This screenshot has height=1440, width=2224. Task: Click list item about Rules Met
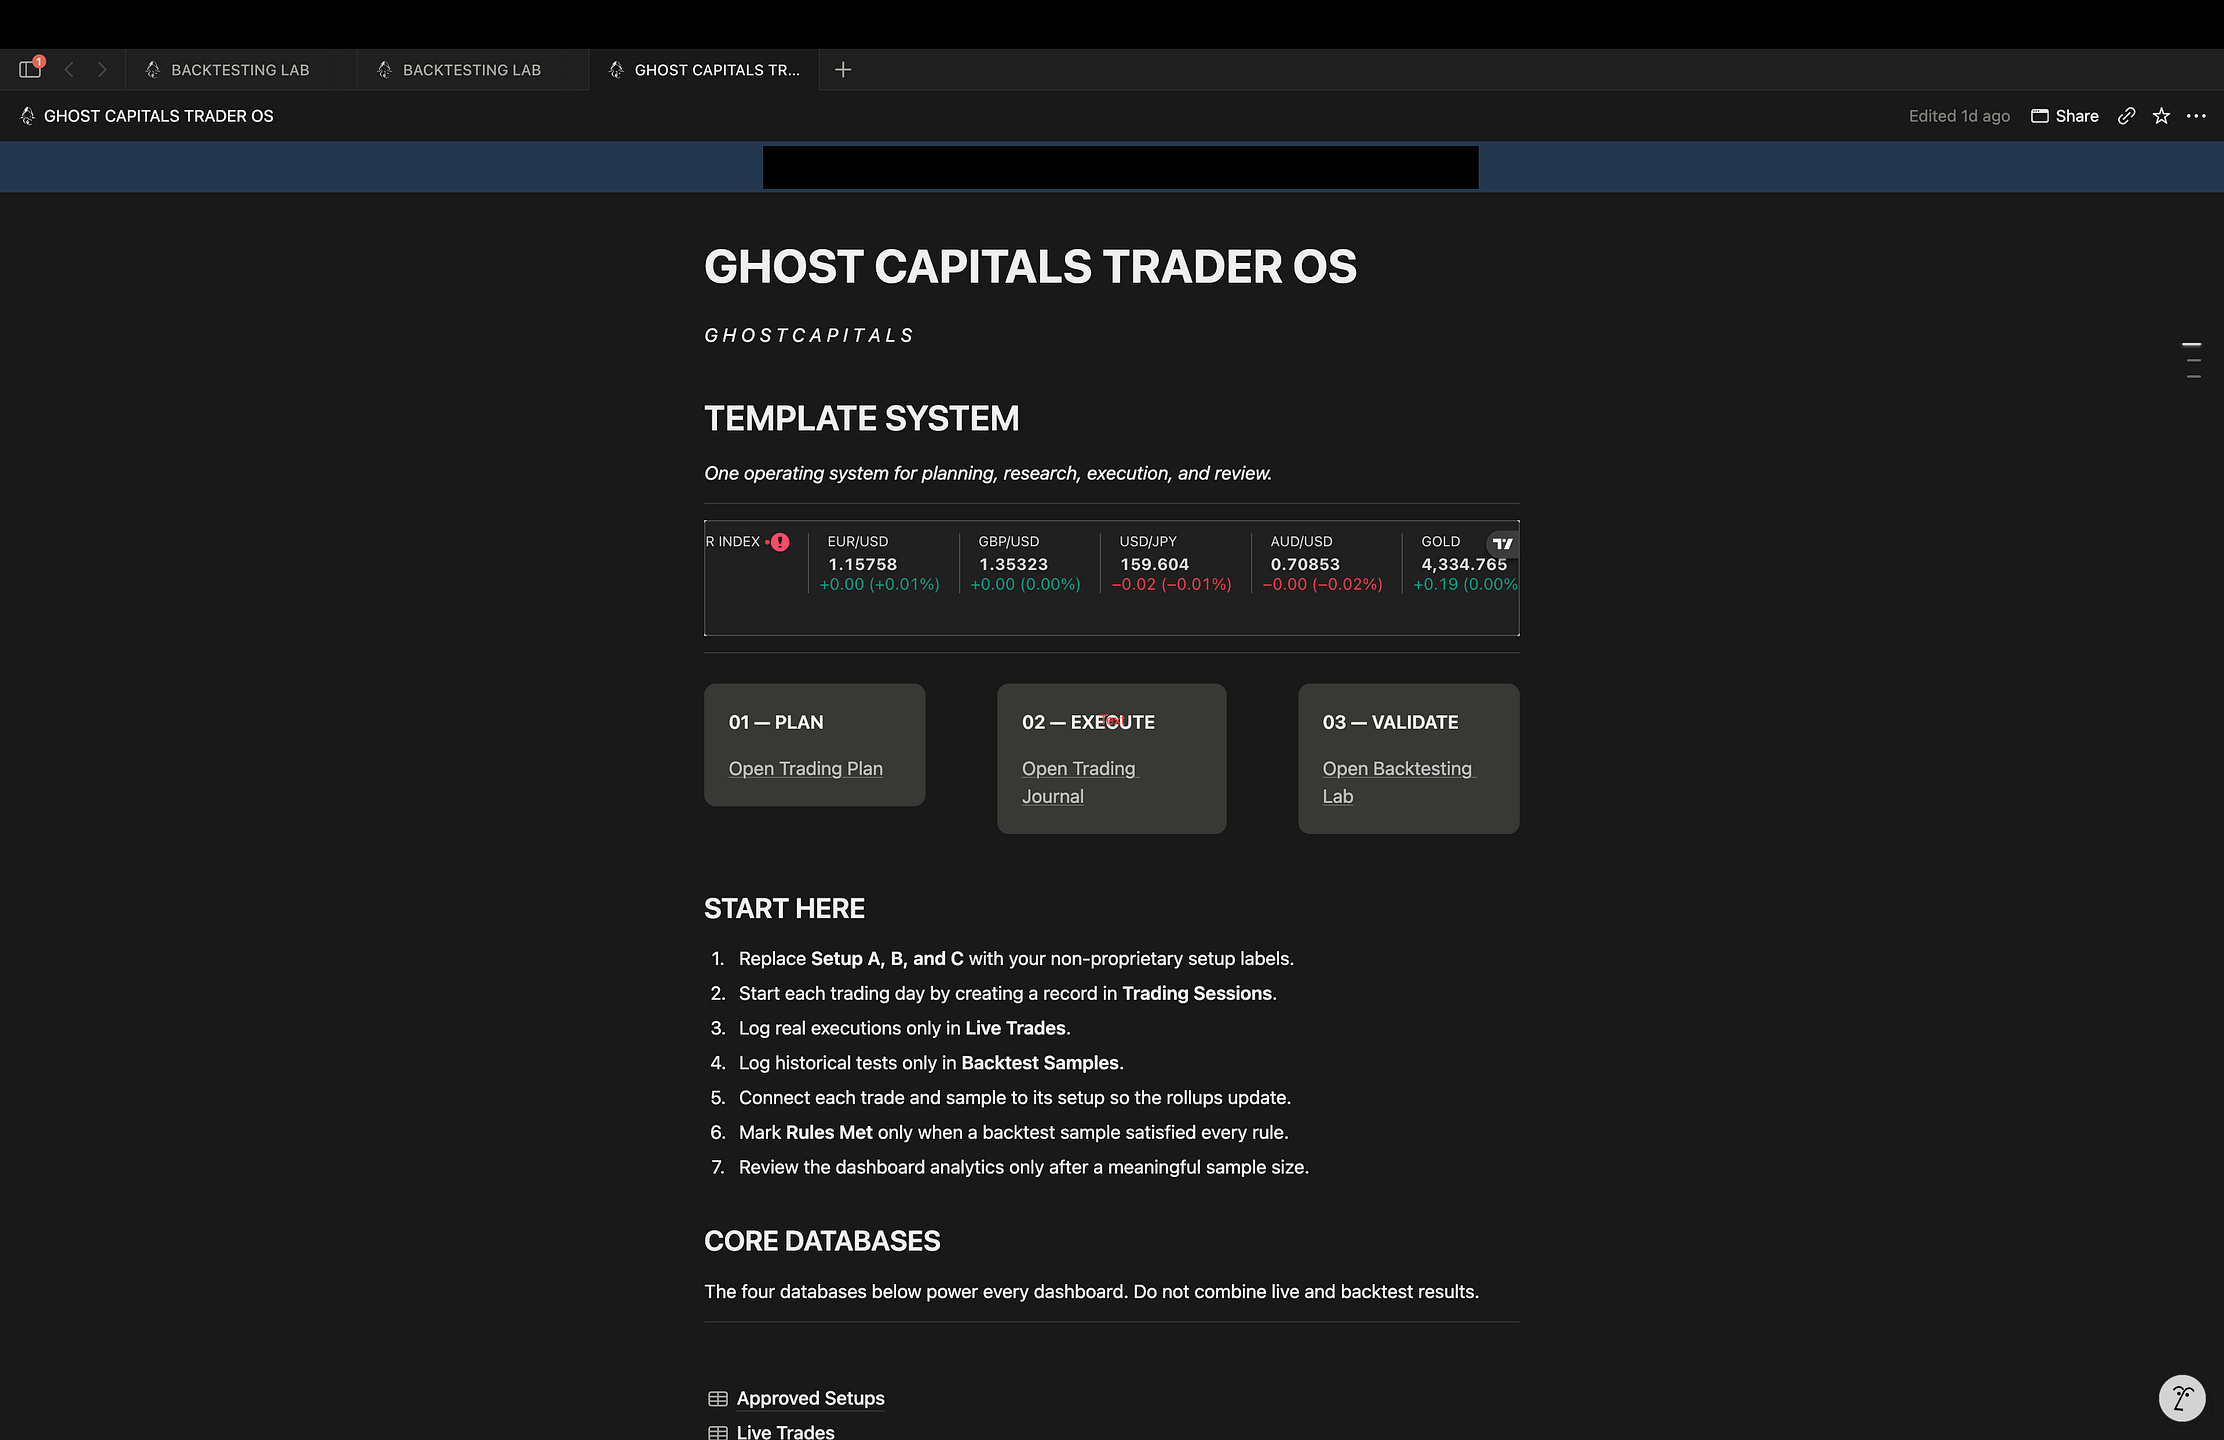(1014, 1132)
